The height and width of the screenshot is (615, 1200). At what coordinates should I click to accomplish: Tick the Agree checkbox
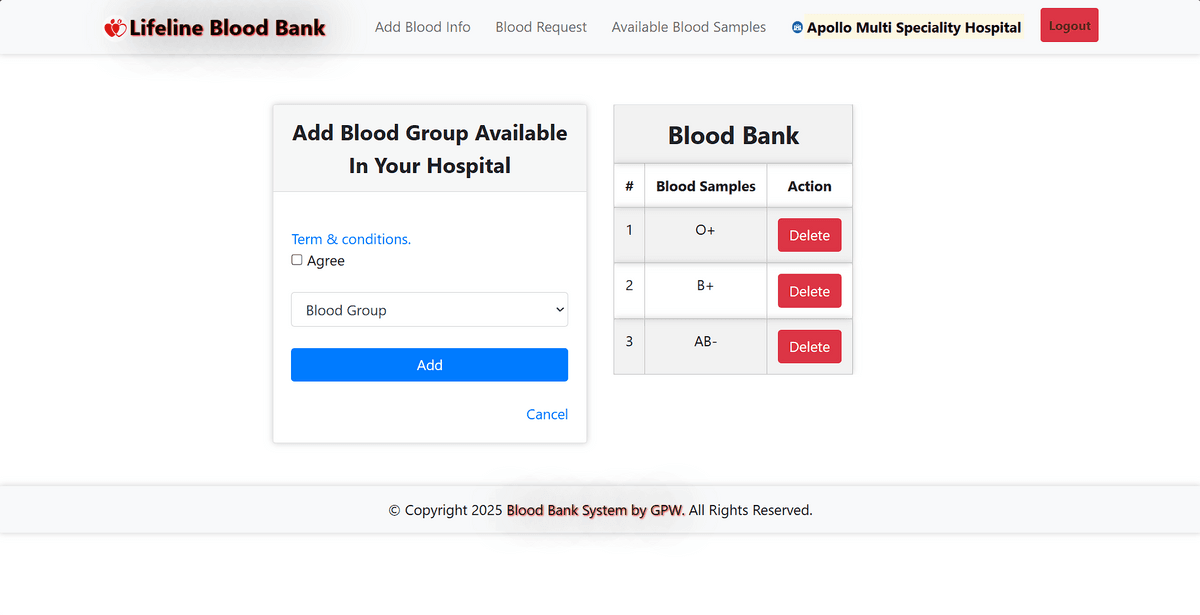(x=297, y=260)
